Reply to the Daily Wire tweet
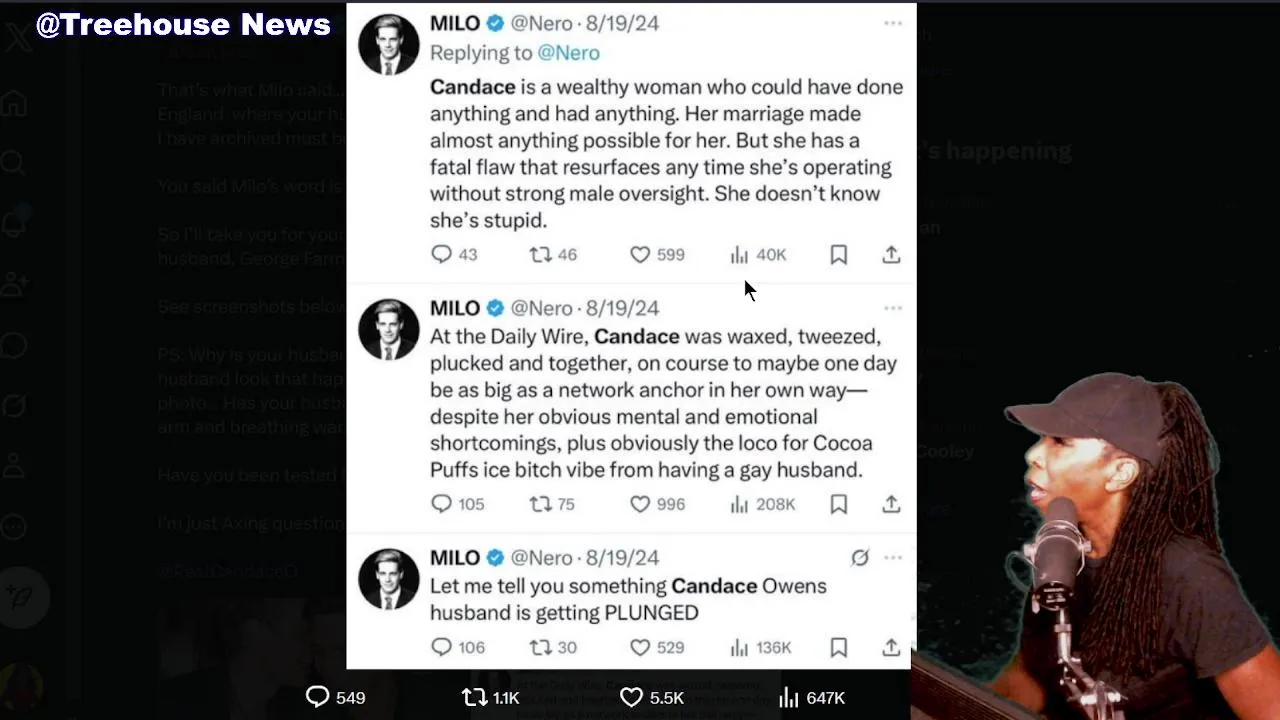The height and width of the screenshot is (720, 1280). (x=441, y=504)
